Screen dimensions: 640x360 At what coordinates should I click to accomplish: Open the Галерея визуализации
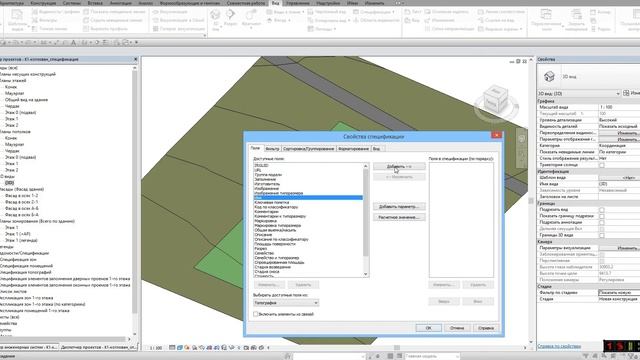click(179, 29)
